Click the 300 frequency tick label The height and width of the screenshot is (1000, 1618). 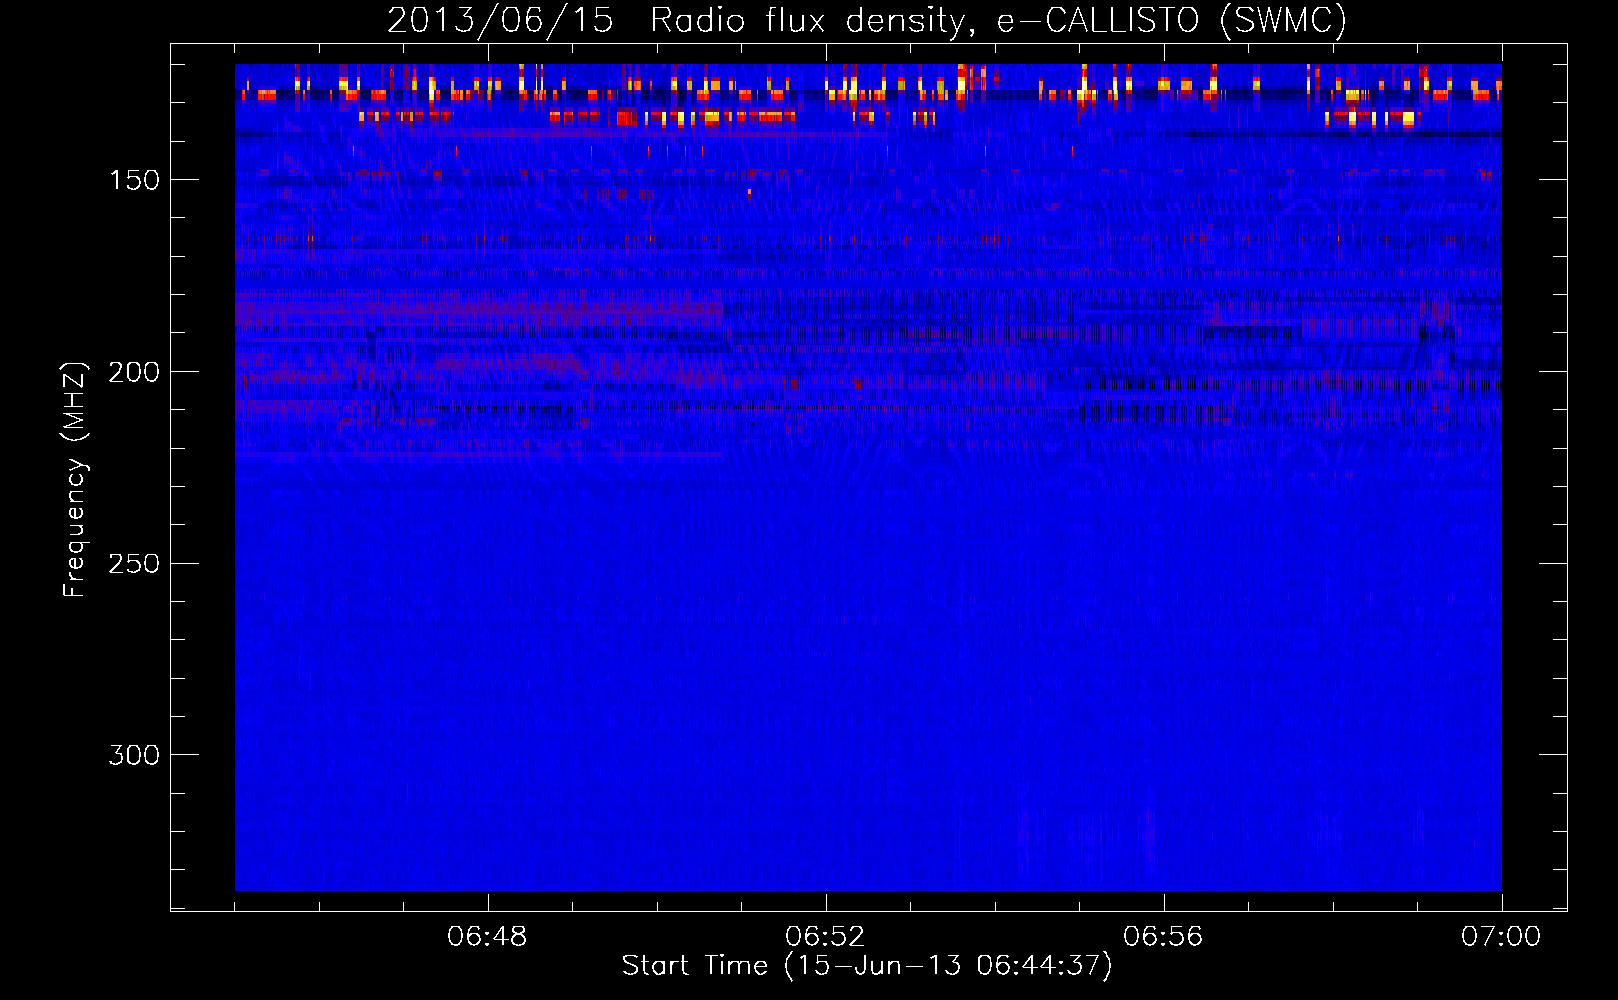point(135,755)
